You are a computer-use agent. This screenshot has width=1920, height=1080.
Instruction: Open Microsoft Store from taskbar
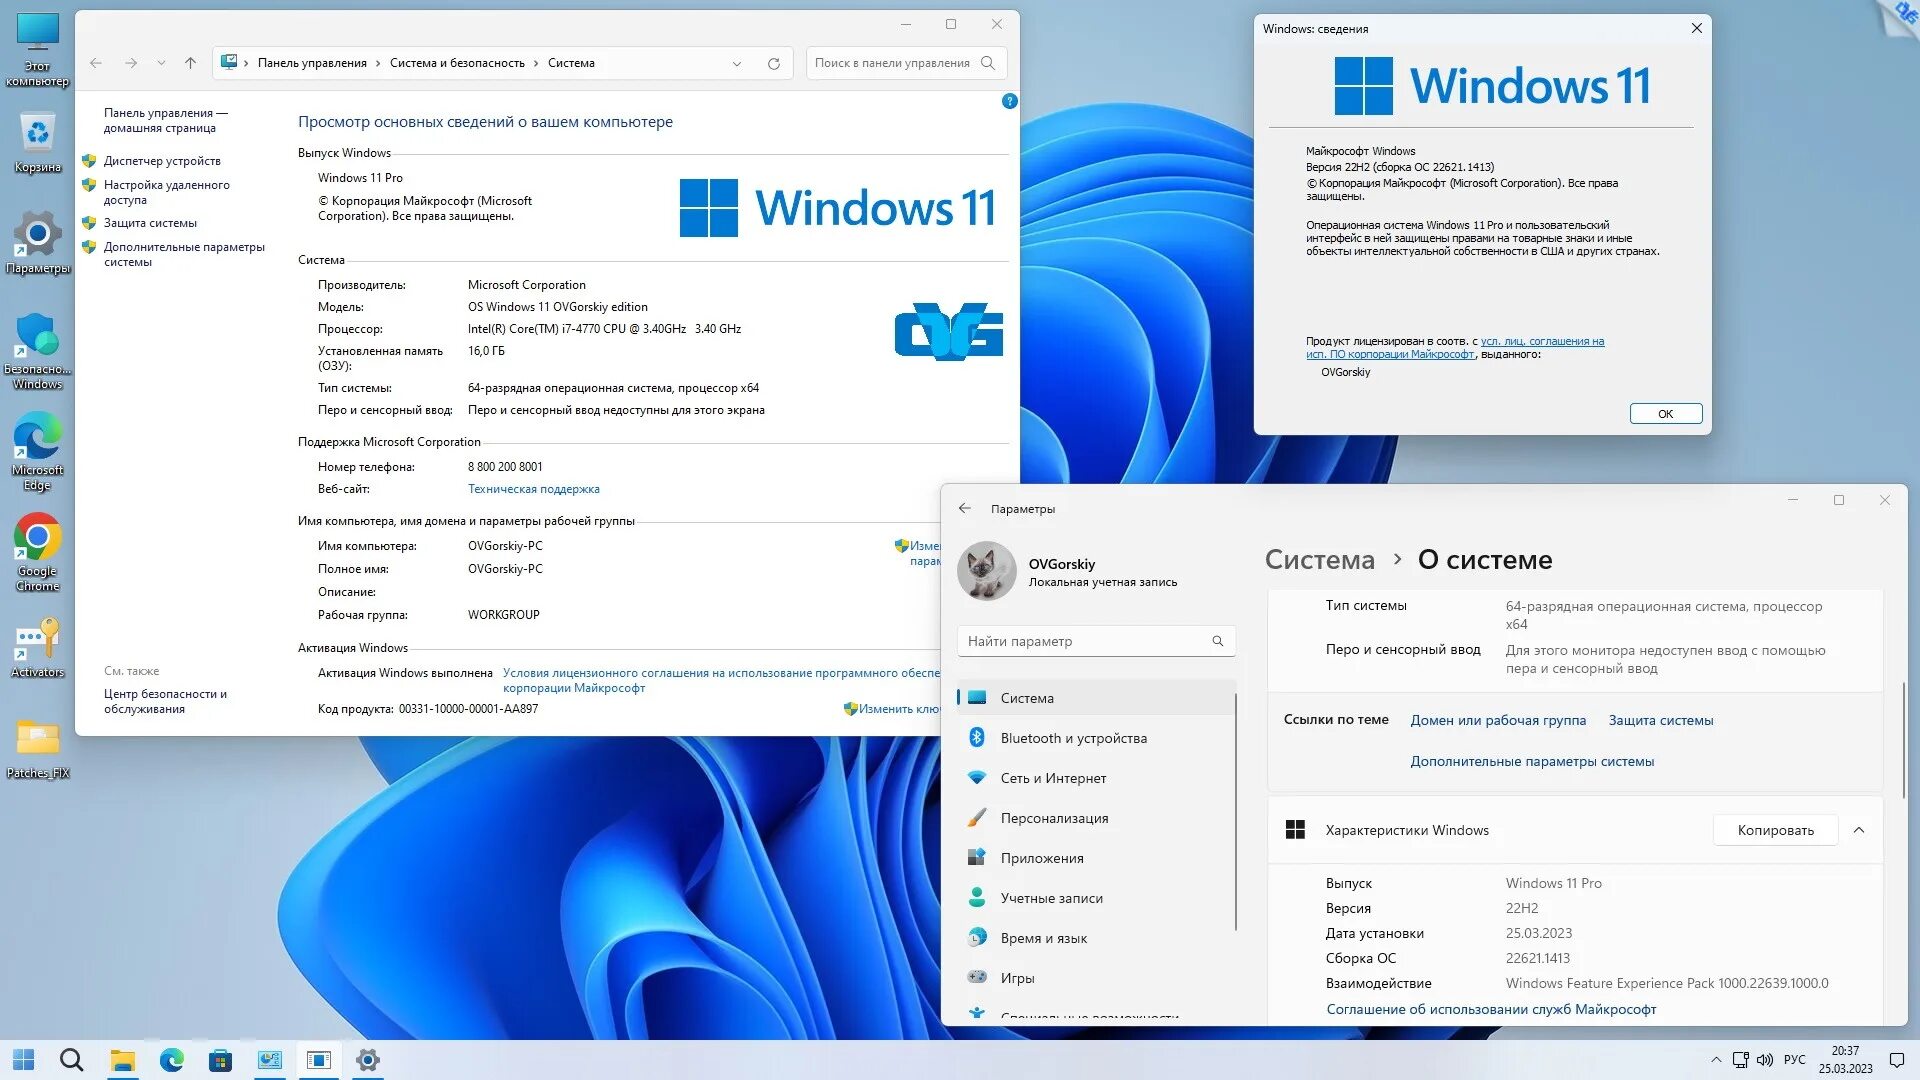click(220, 1060)
